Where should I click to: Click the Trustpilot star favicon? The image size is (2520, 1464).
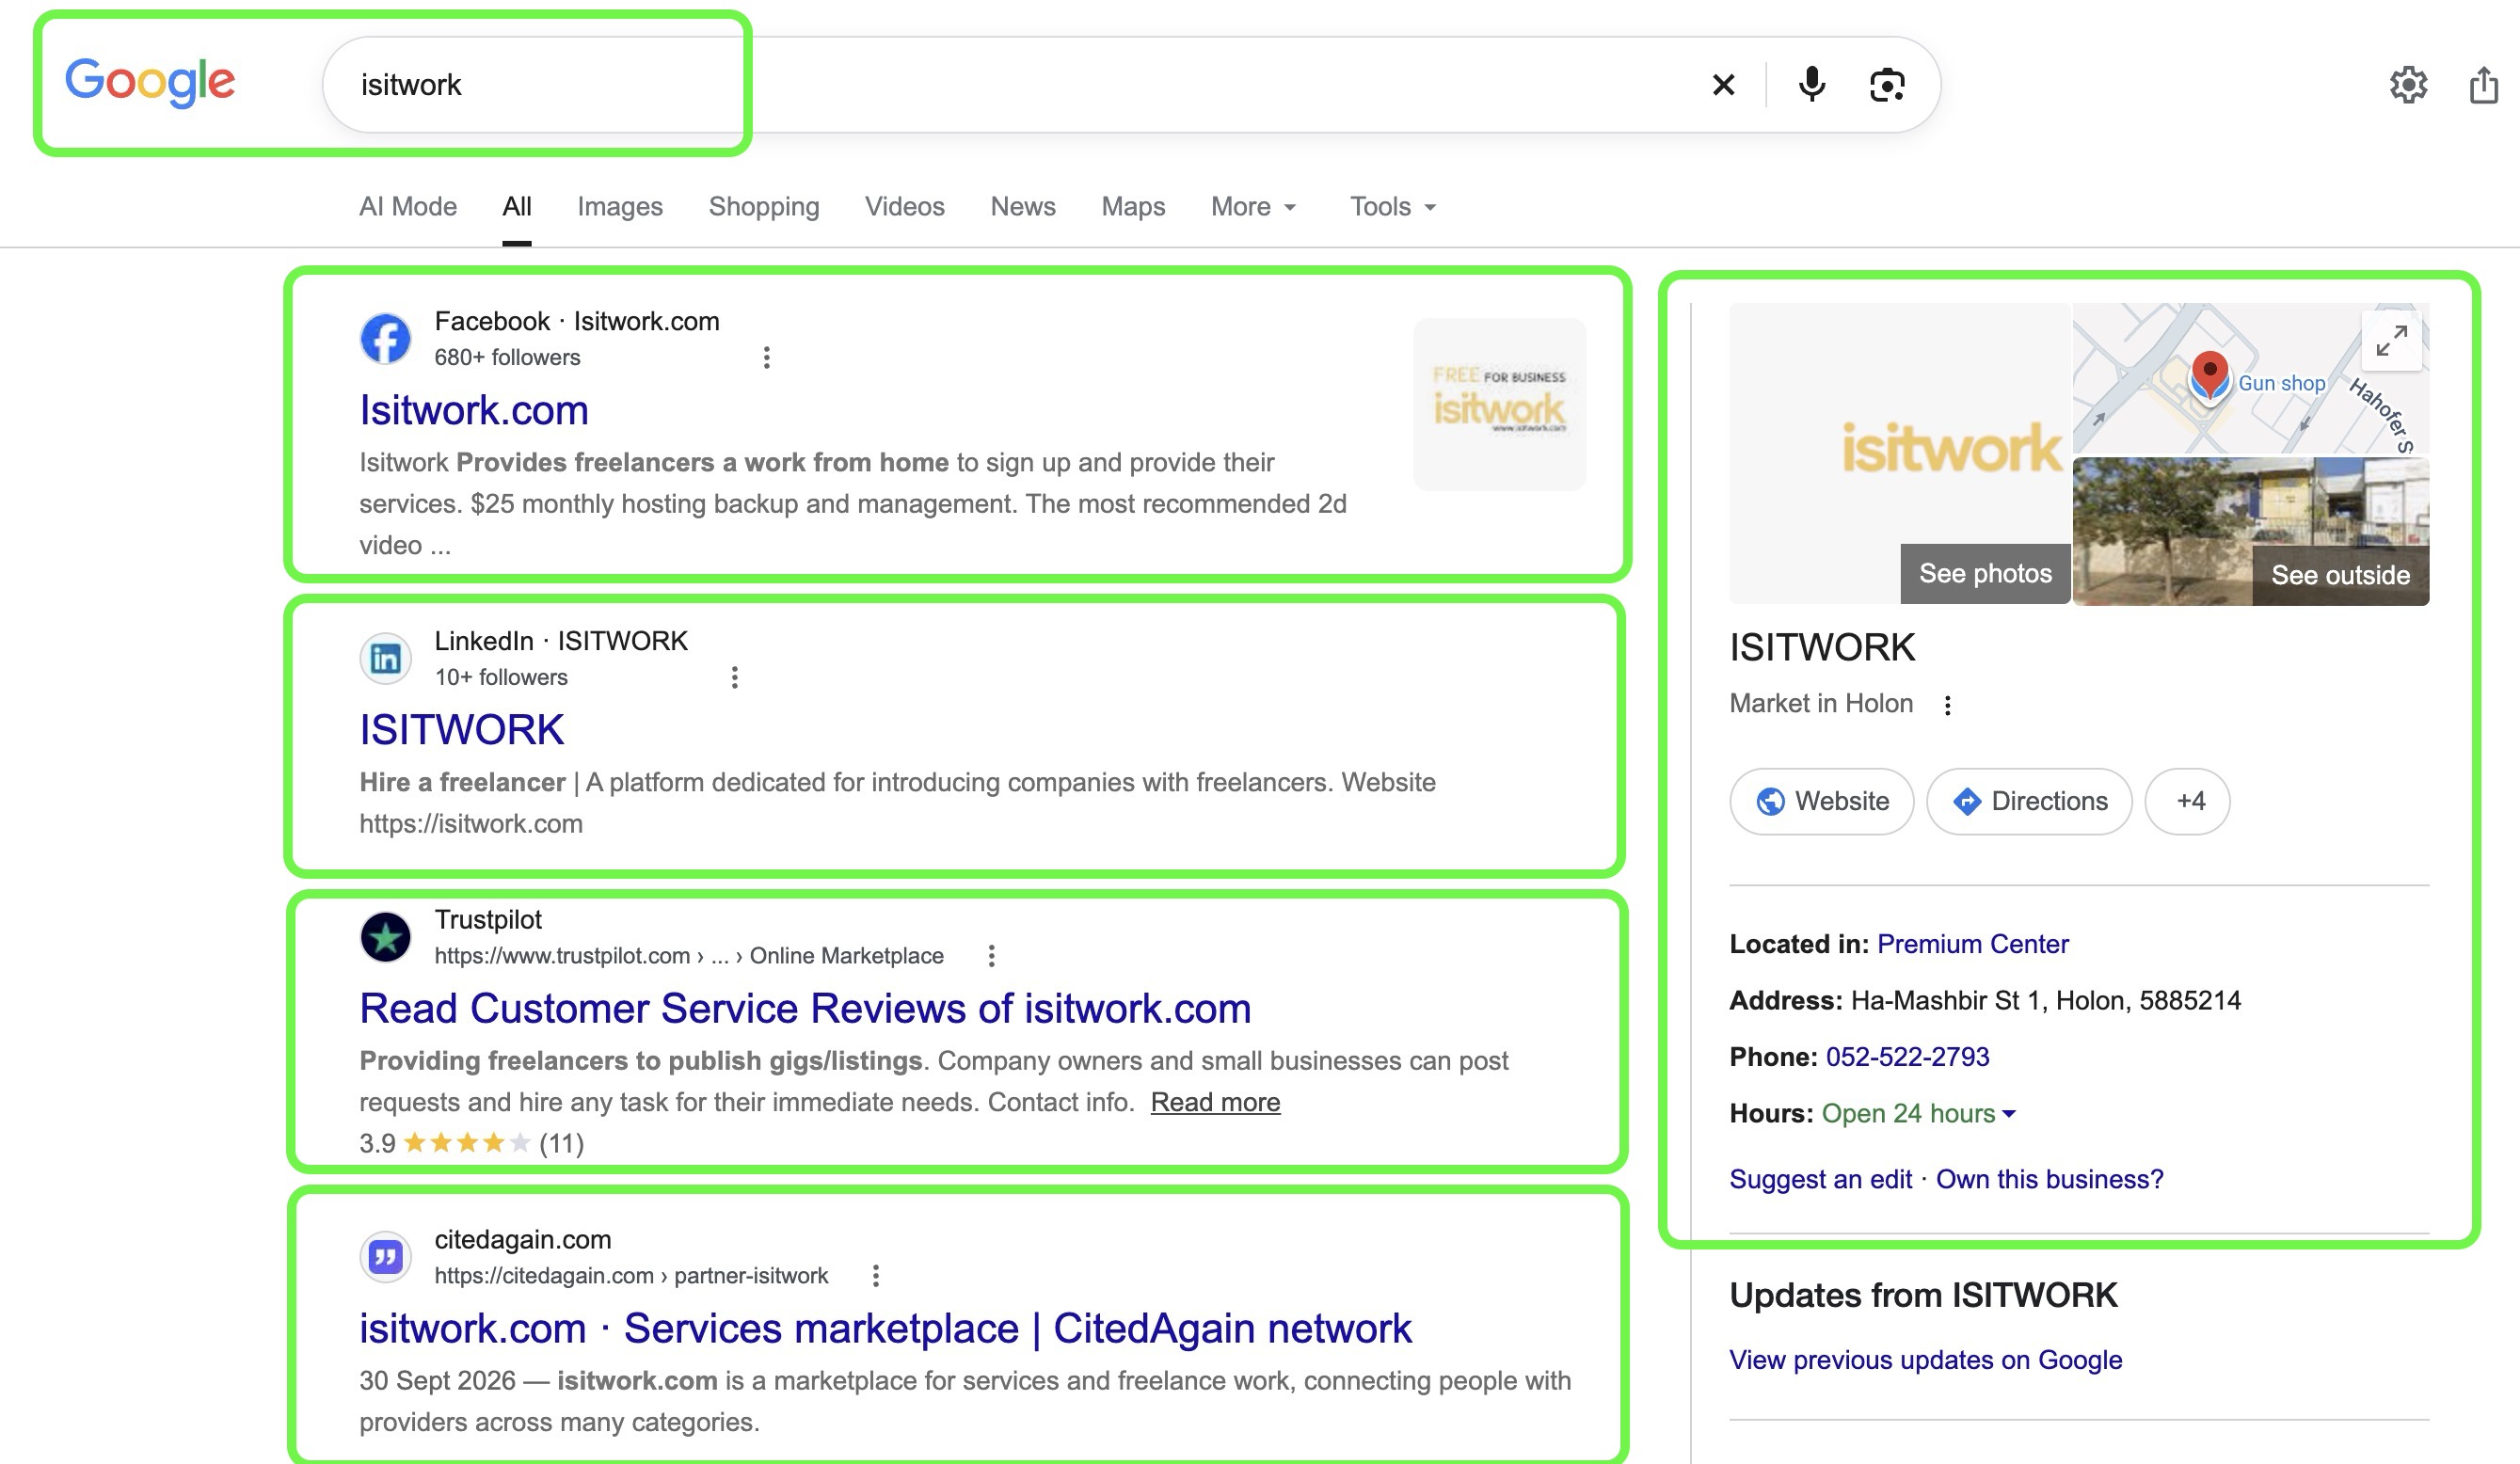(385, 938)
